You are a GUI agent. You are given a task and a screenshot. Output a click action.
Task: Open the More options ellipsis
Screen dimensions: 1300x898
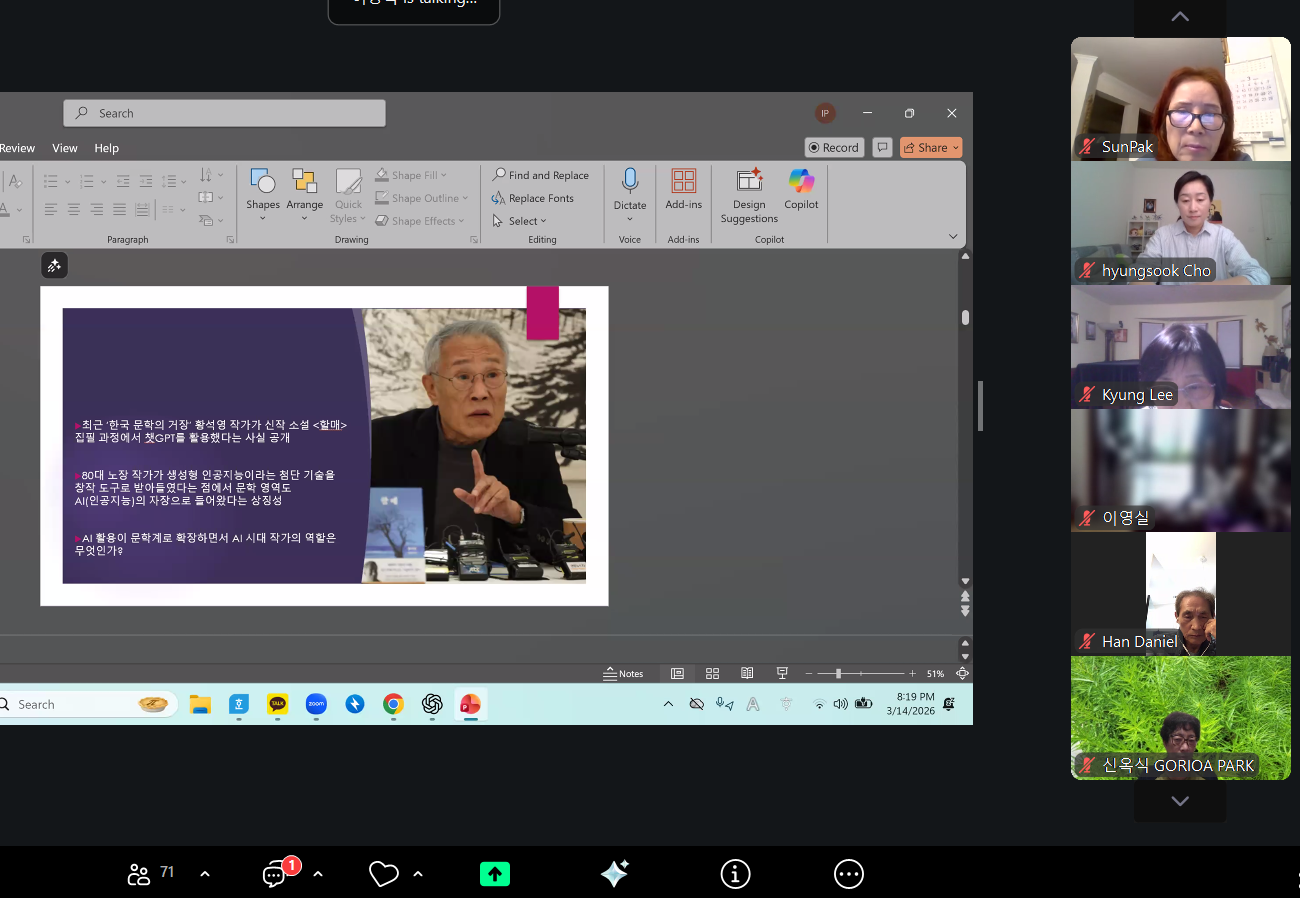click(x=848, y=874)
